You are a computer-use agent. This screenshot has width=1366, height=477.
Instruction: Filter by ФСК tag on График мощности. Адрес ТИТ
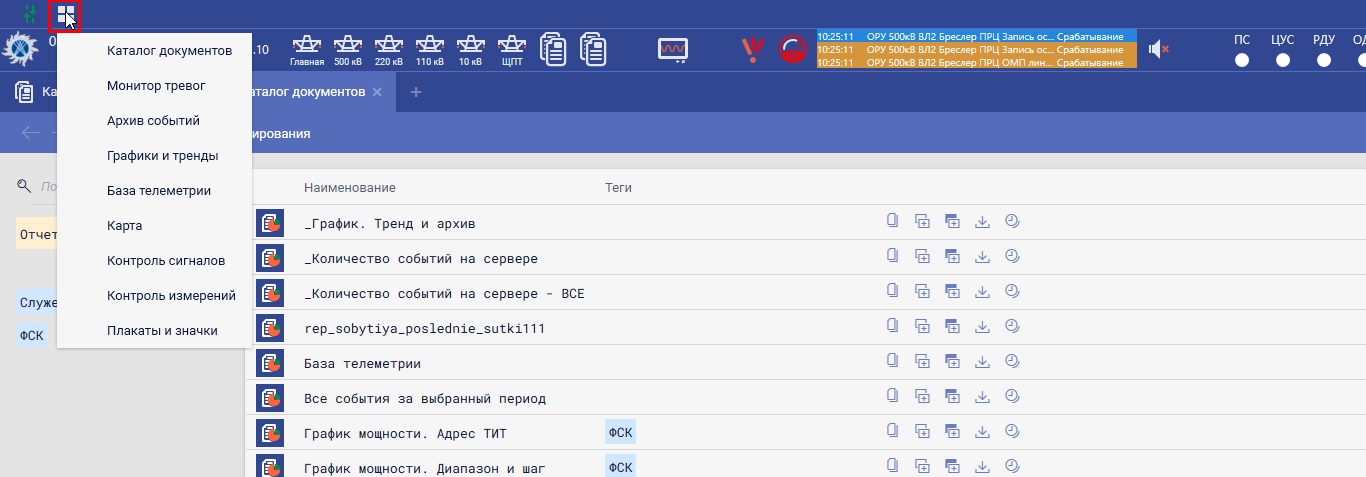pos(621,433)
